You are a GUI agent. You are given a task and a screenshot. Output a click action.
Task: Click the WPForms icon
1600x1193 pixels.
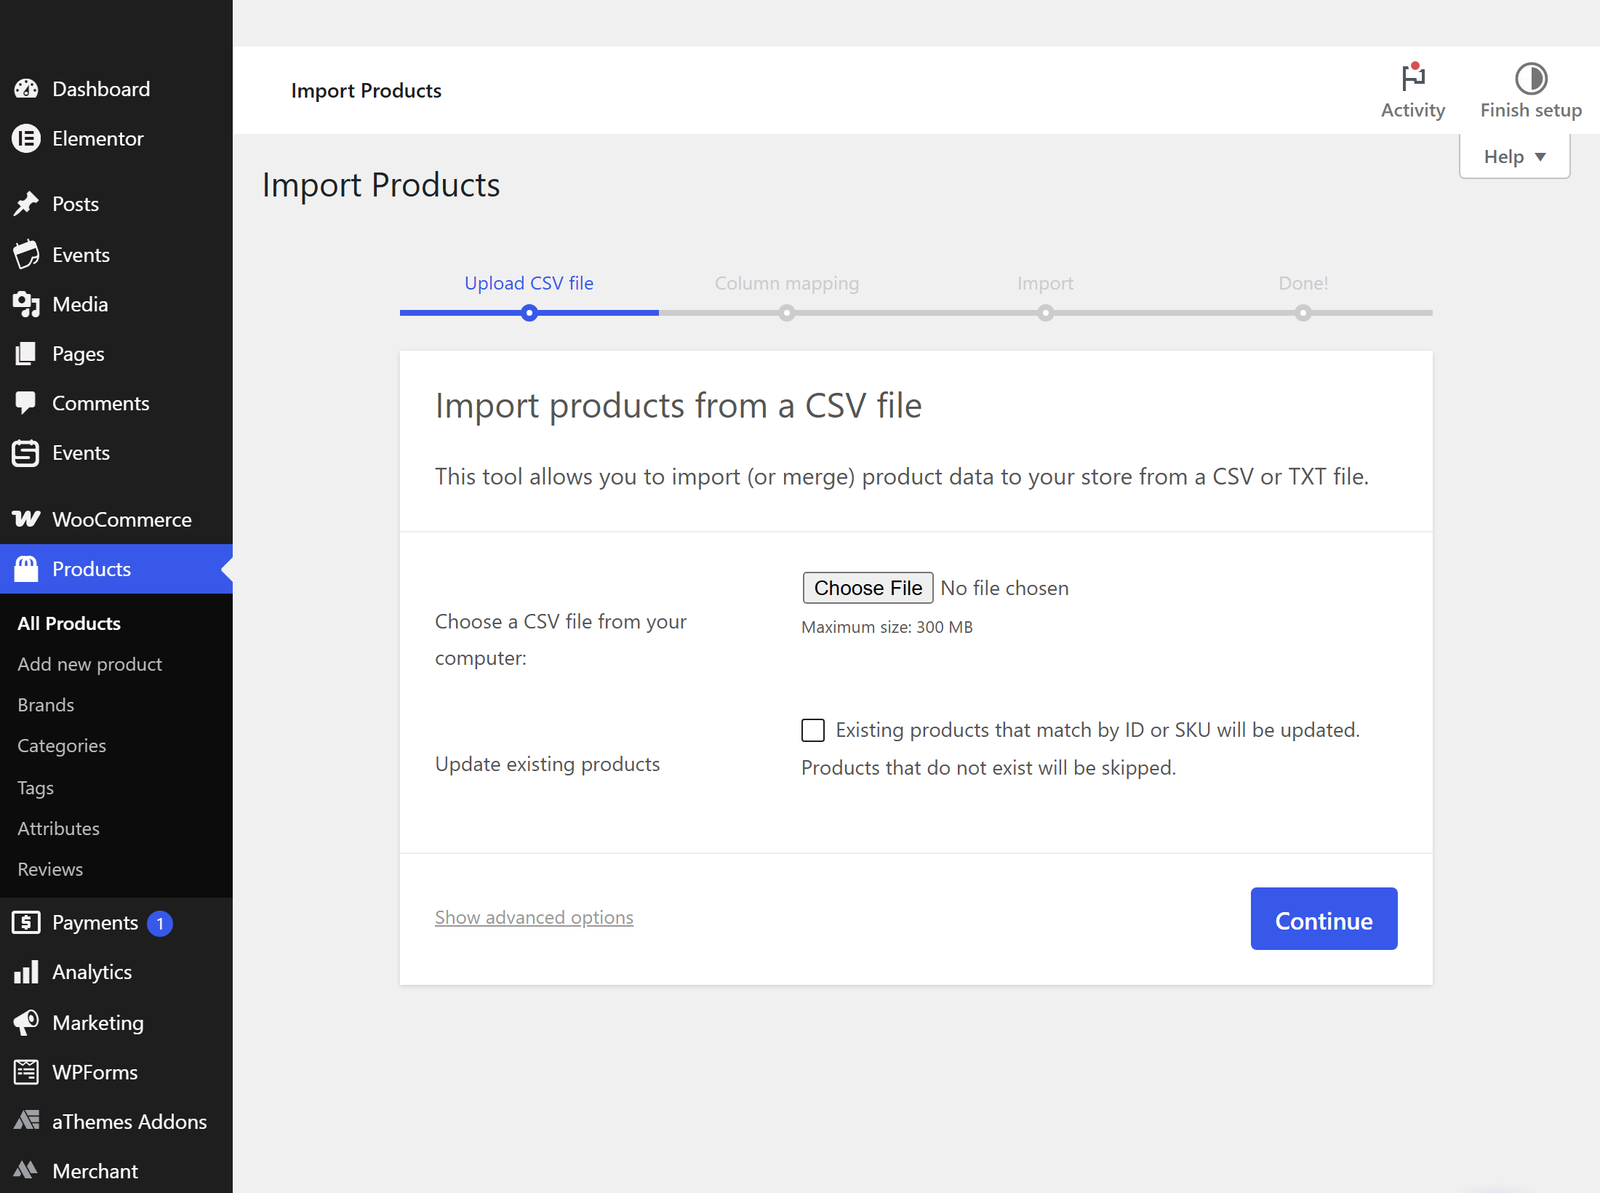(26, 1072)
